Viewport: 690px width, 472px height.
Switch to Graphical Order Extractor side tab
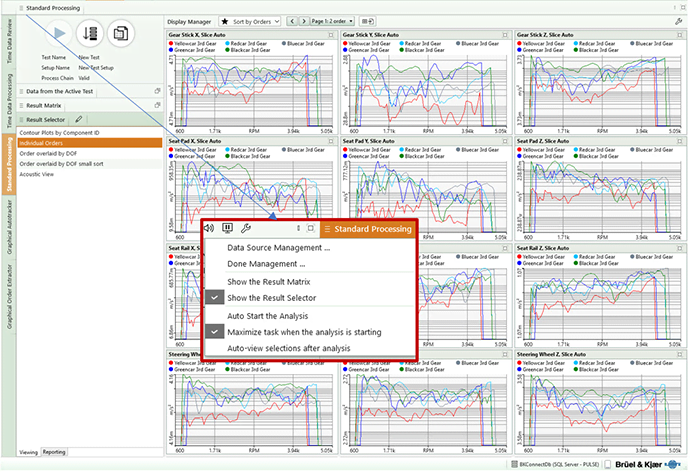[x=9, y=296]
